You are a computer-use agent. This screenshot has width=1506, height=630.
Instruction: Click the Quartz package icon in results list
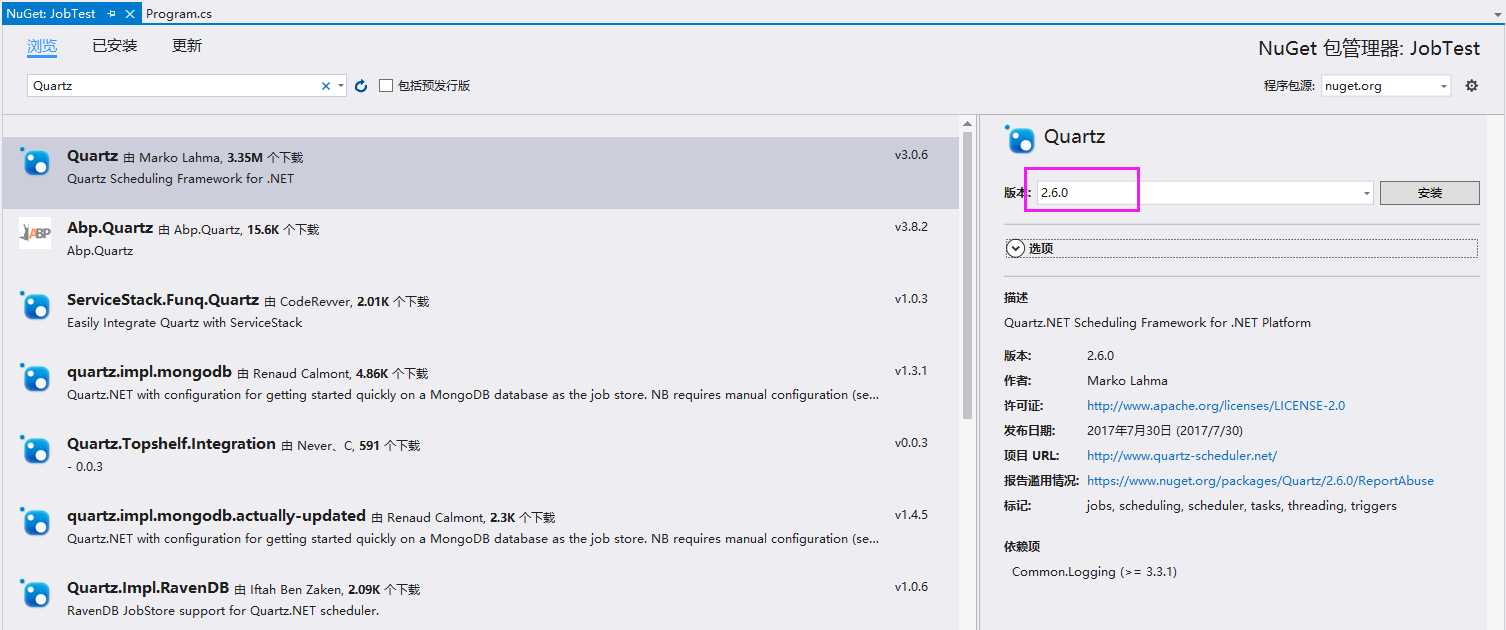point(35,162)
